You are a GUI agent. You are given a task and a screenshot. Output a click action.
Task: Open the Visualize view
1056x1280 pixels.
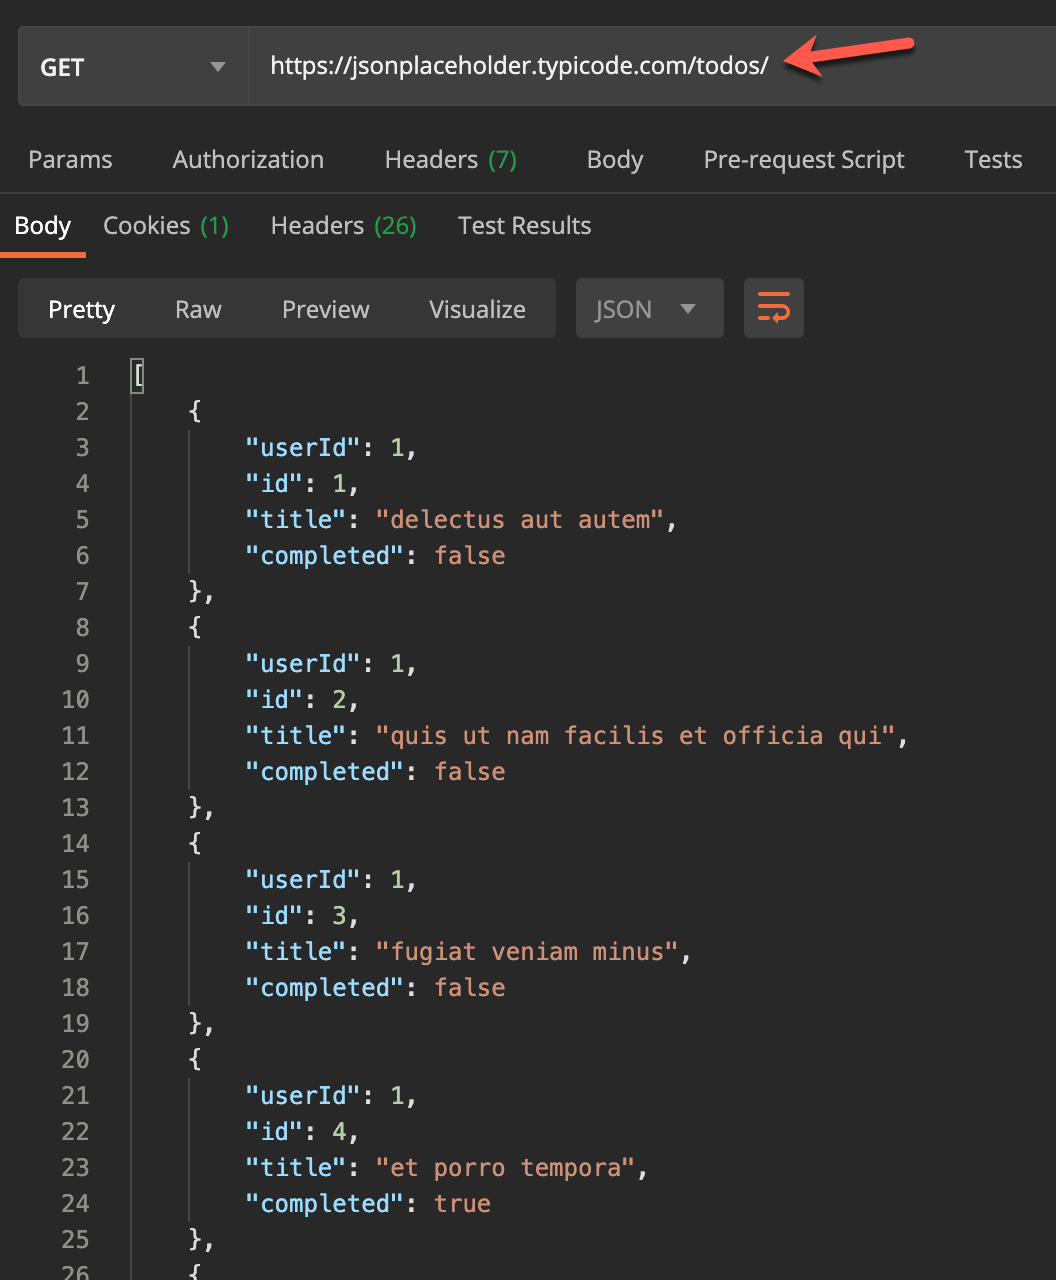click(477, 310)
